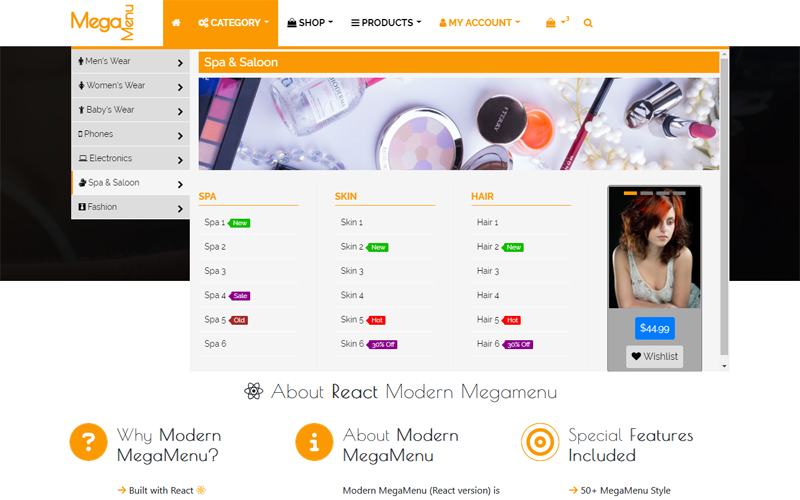Open the Spa 2 link
The width and height of the screenshot is (800, 500).
point(215,246)
